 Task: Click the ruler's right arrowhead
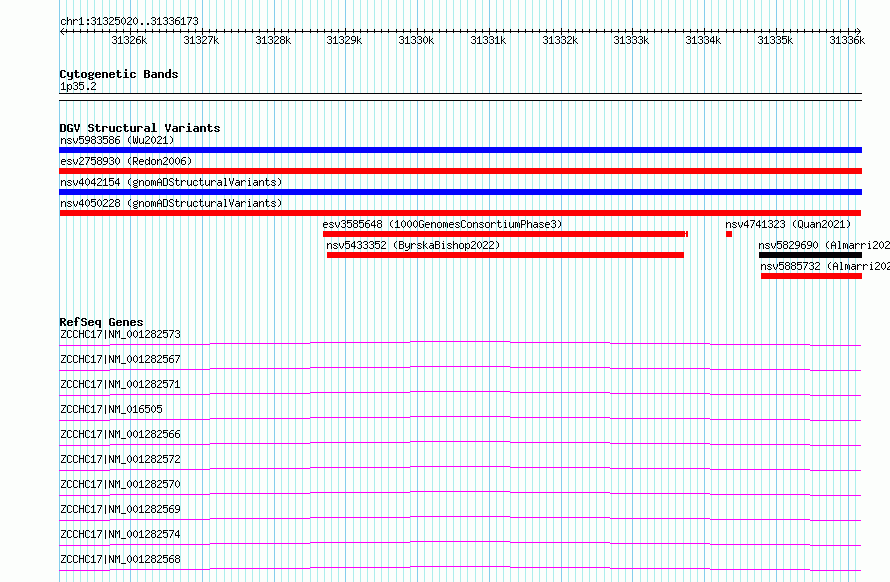pyautogui.click(x=859, y=31)
